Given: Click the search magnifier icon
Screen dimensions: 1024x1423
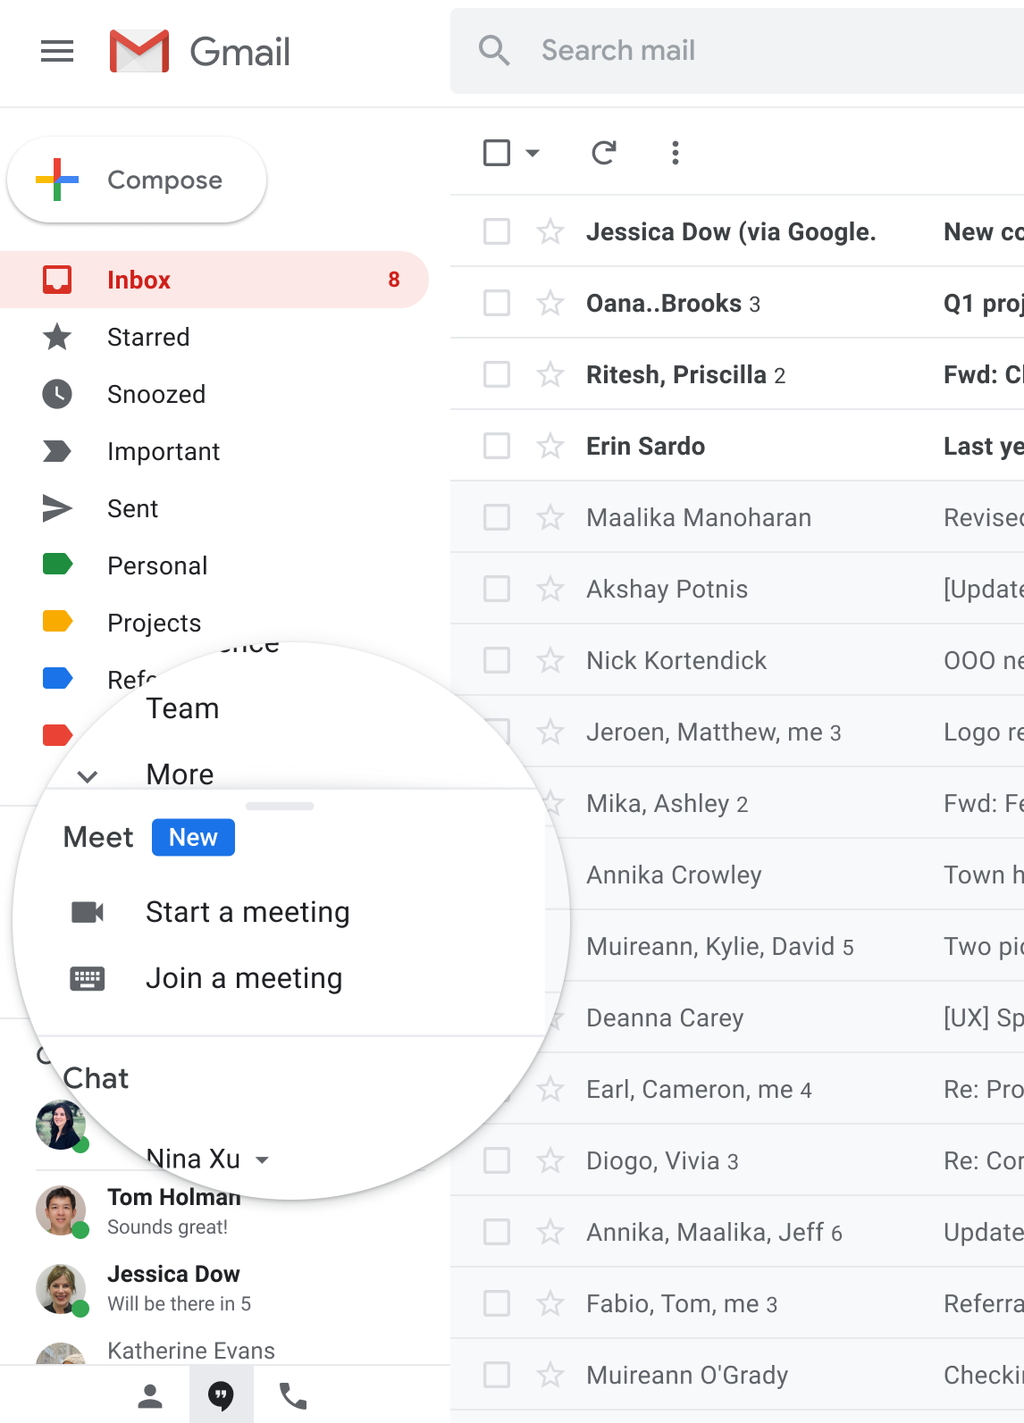Looking at the screenshot, I should (494, 50).
